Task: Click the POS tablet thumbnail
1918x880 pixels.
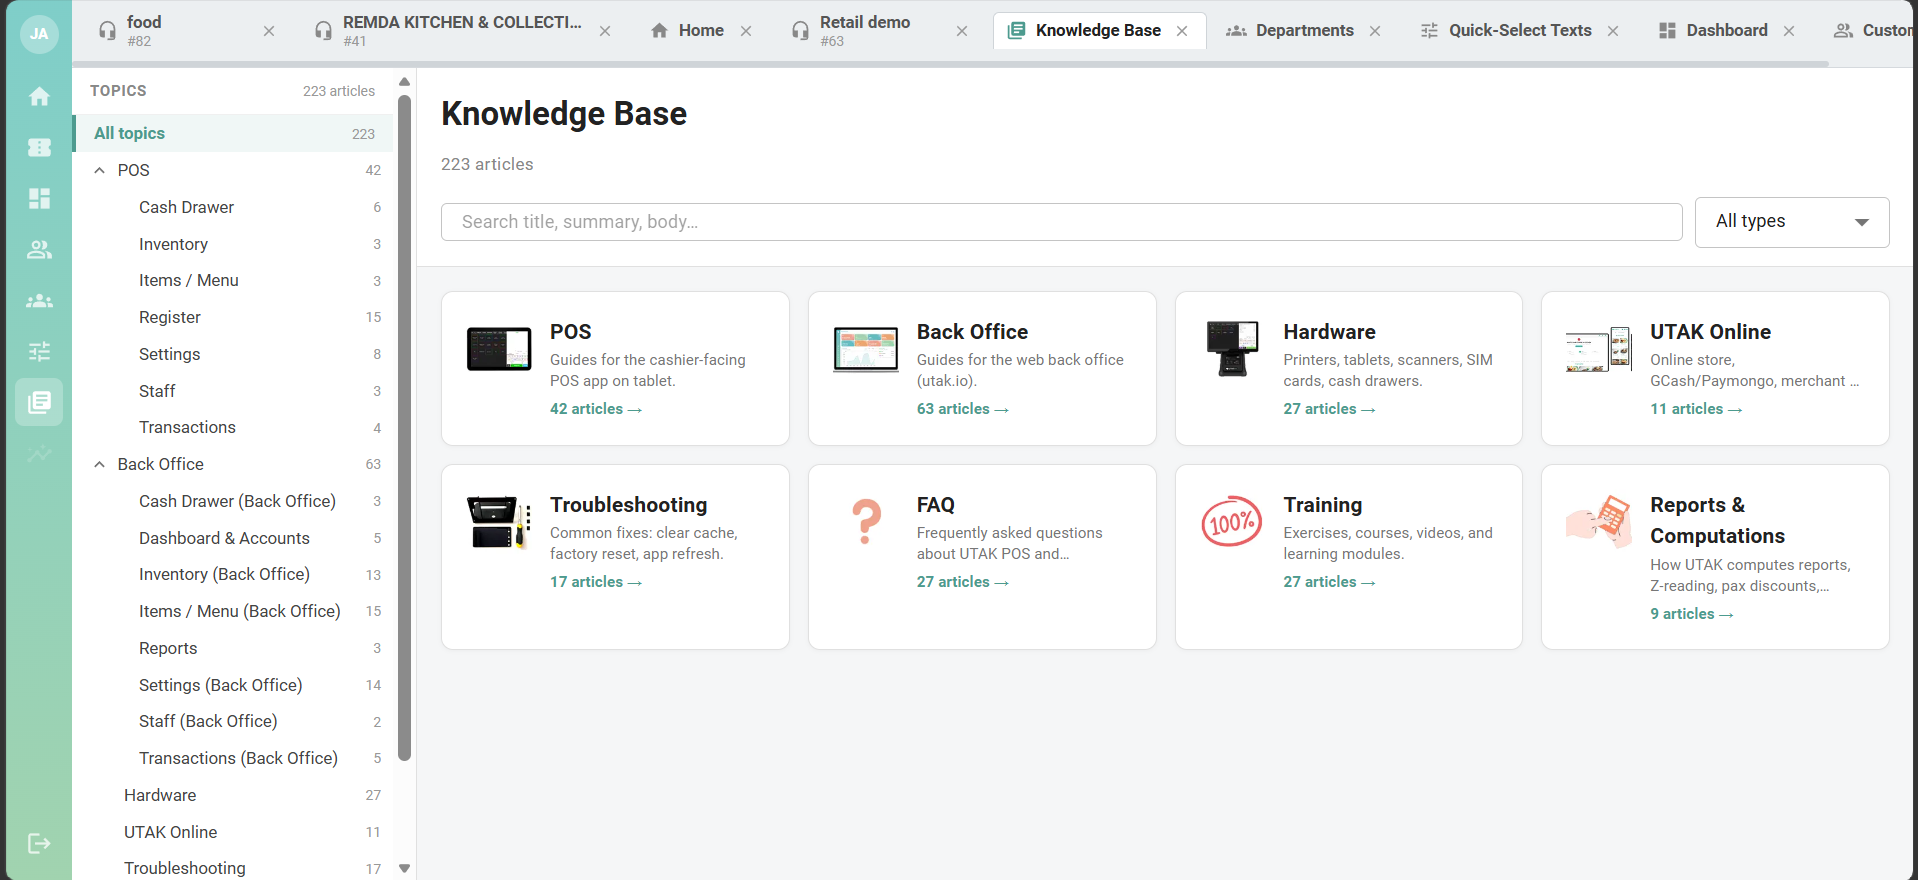Action: click(499, 349)
